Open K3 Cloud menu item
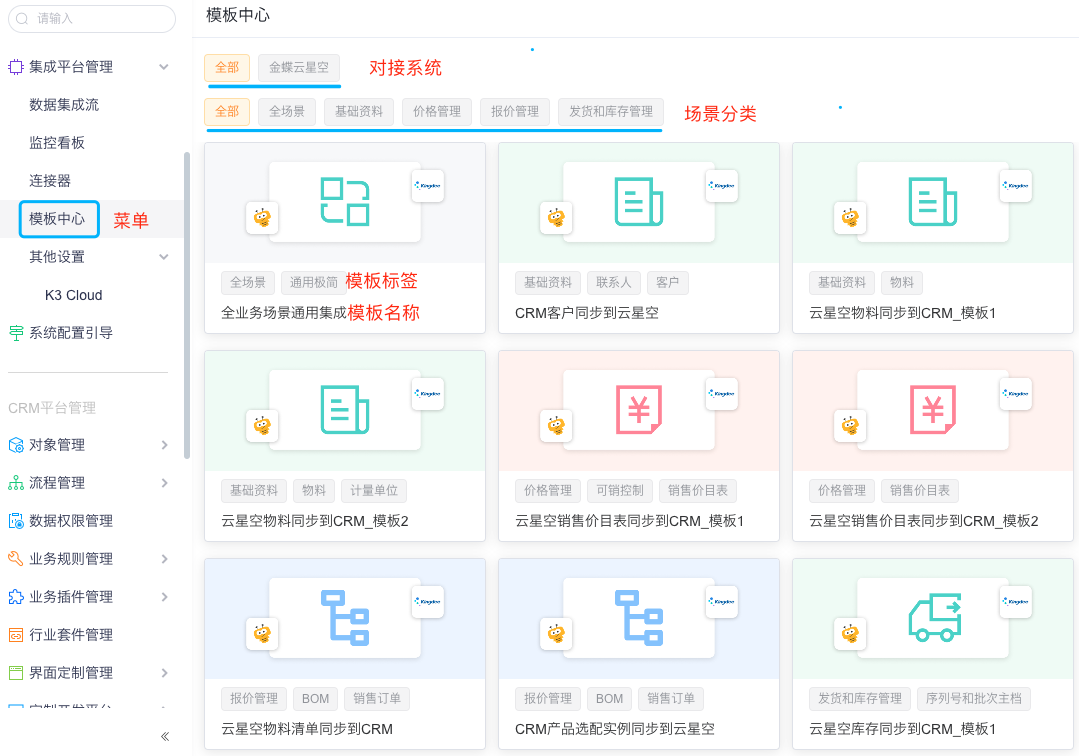The width and height of the screenshot is (1079, 756). 74,295
